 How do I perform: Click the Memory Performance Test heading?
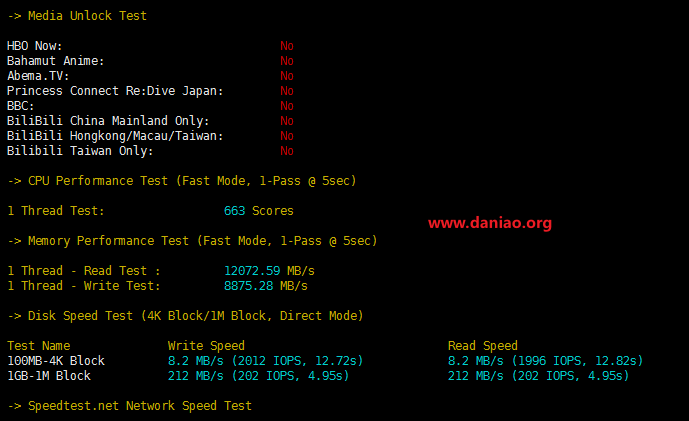click(x=192, y=241)
